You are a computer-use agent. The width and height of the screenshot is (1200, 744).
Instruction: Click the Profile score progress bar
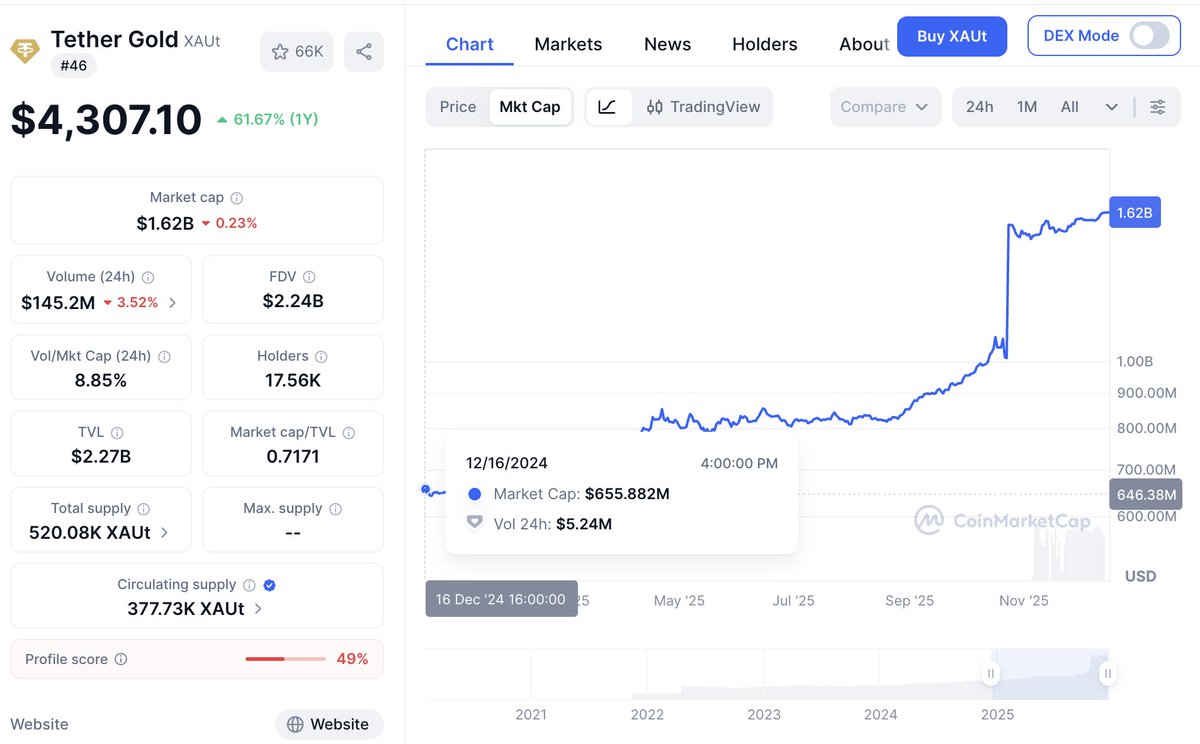286,659
